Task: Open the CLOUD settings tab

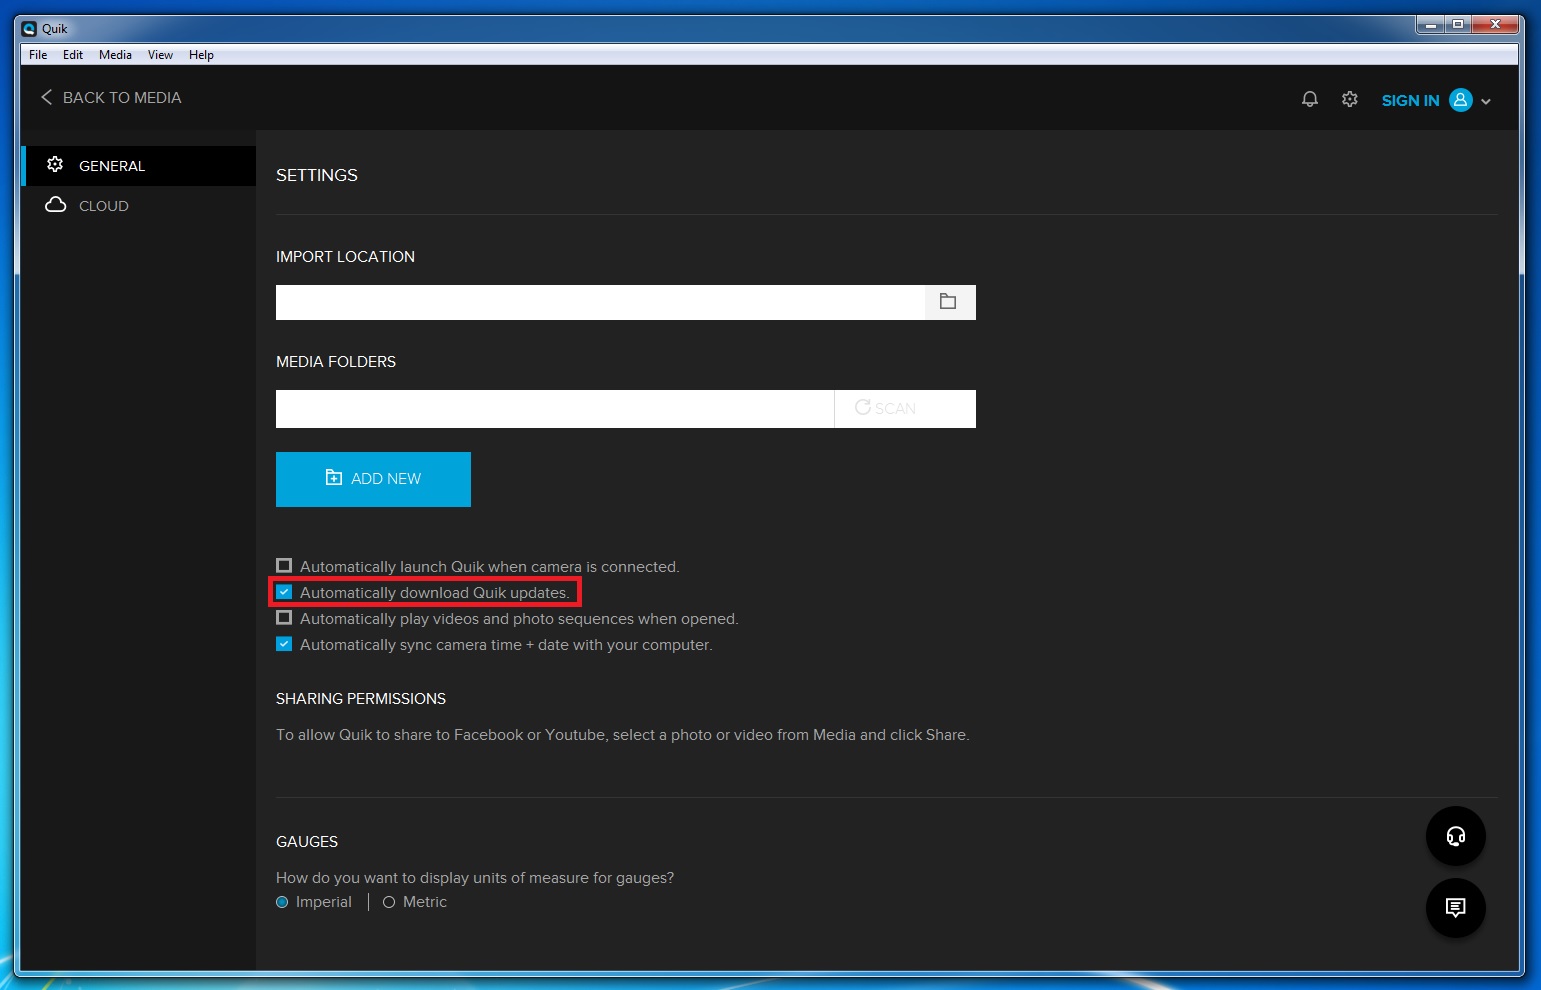Action: pos(139,206)
